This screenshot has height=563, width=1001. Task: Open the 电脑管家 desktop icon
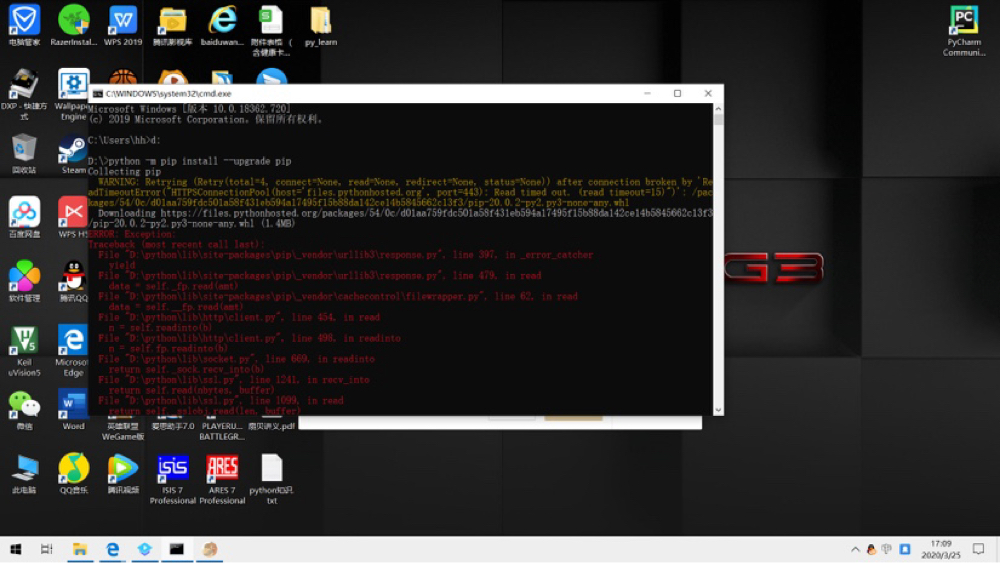click(x=24, y=26)
